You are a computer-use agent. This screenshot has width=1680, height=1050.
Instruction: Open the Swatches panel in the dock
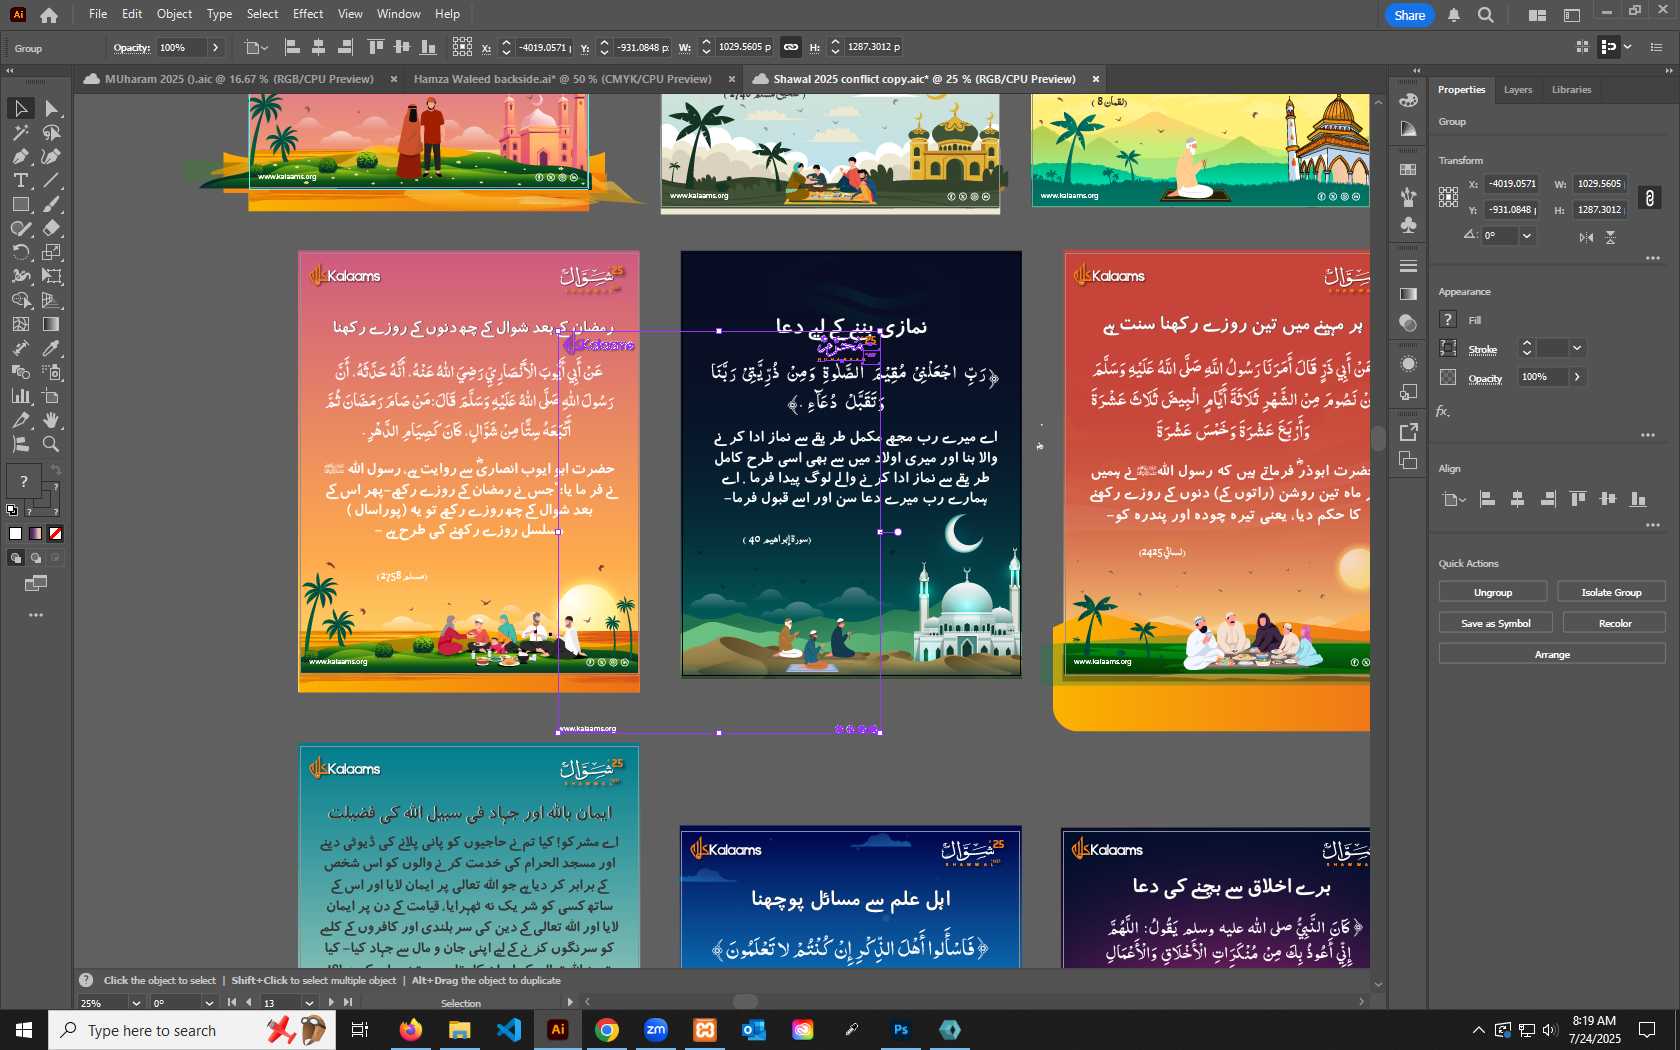1408,169
